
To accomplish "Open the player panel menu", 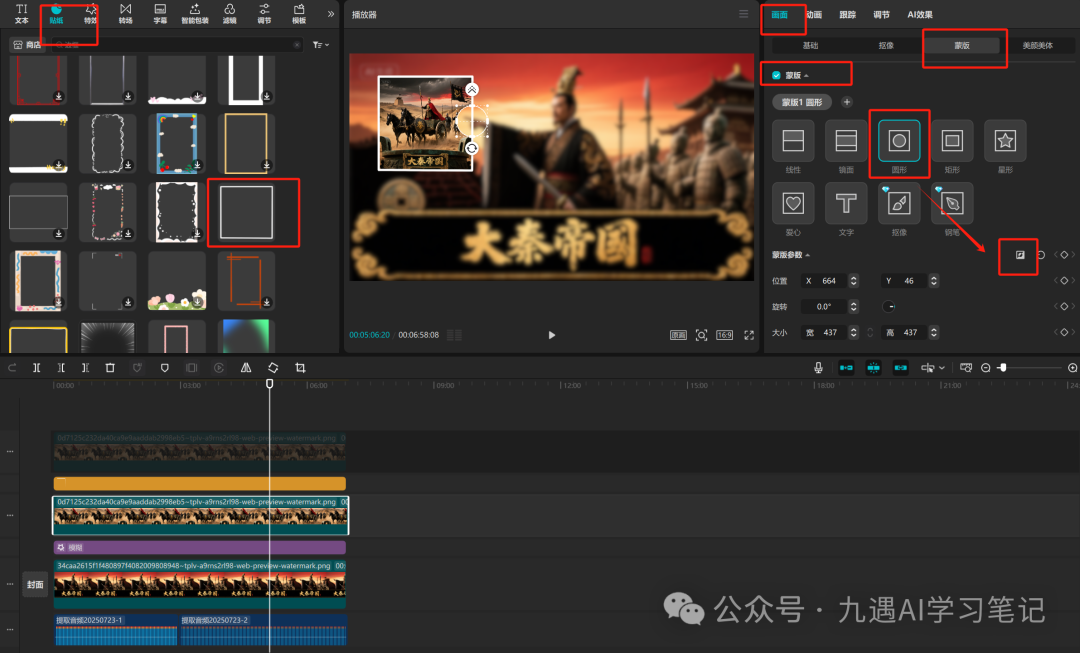I will pos(743,14).
